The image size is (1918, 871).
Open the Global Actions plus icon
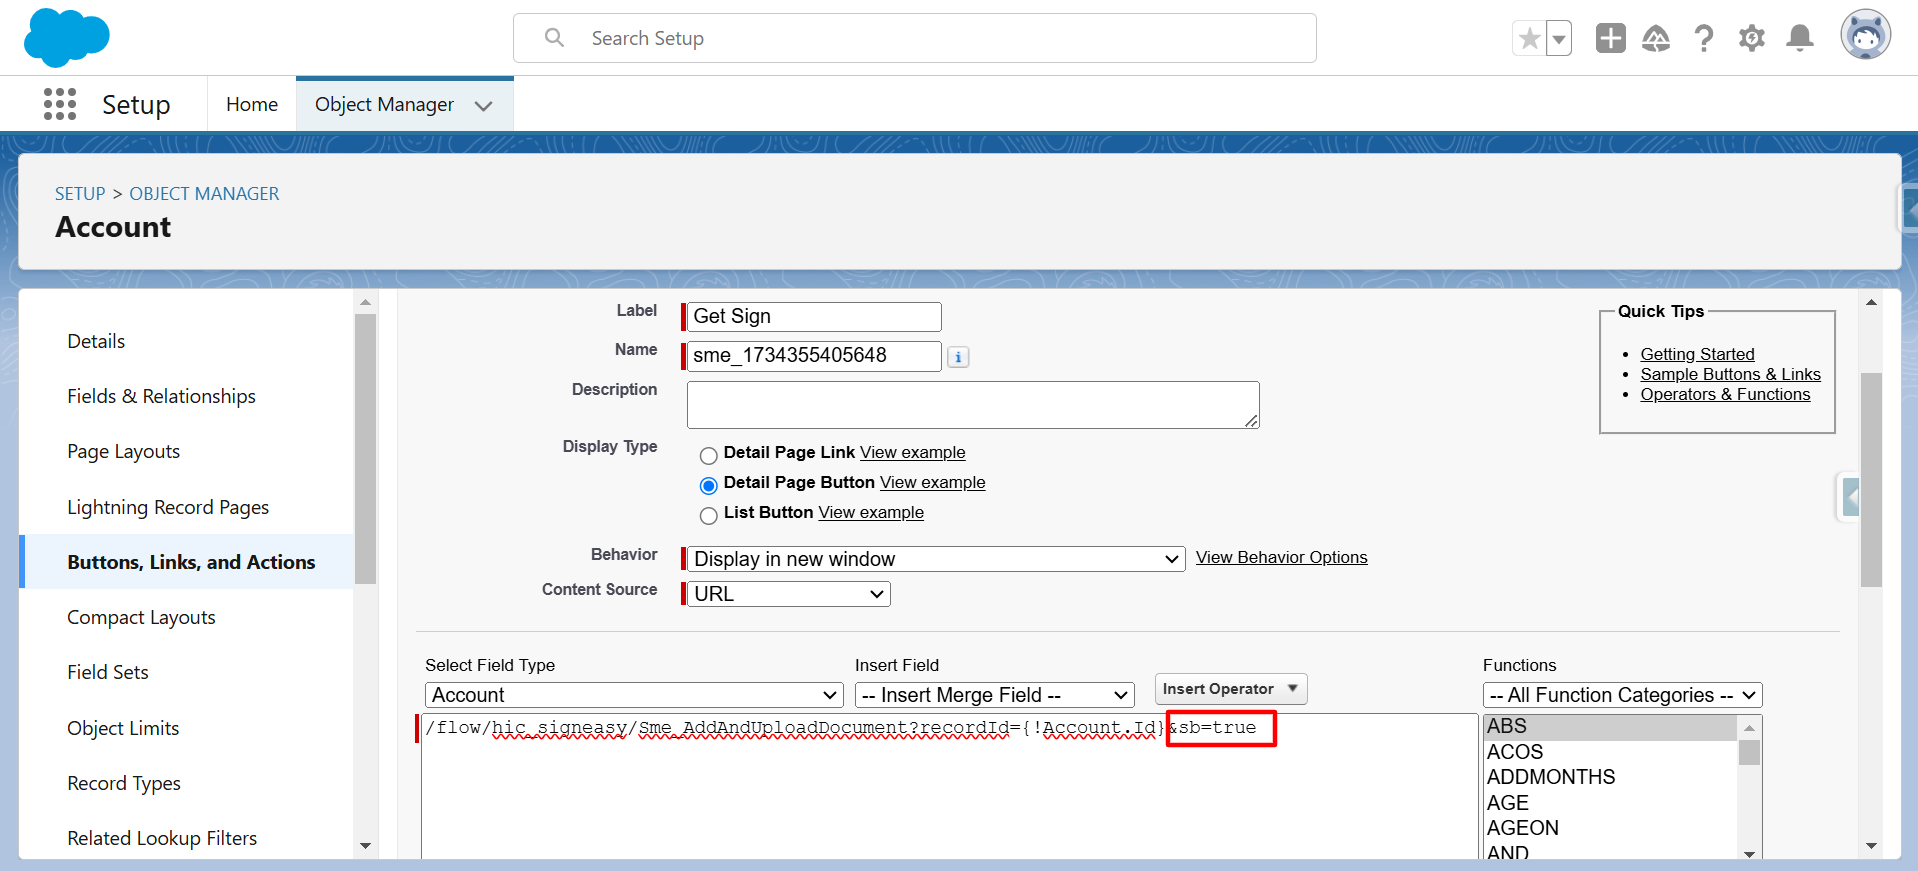(x=1611, y=38)
